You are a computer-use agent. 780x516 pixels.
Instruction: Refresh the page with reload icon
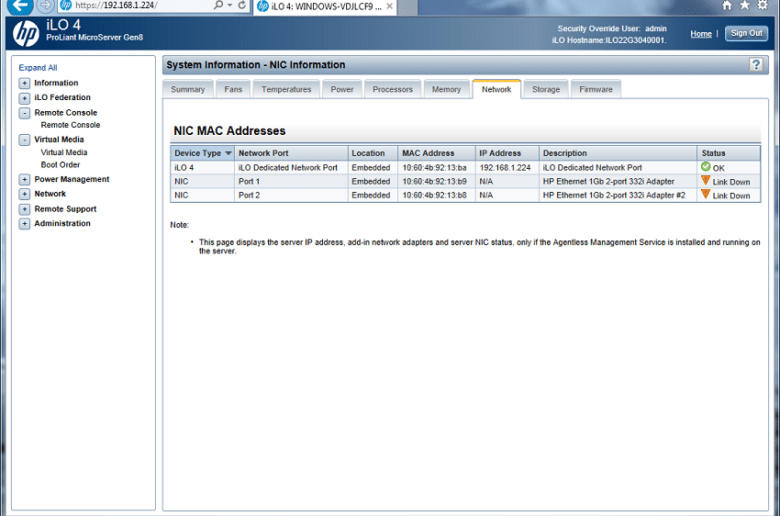click(x=242, y=5)
